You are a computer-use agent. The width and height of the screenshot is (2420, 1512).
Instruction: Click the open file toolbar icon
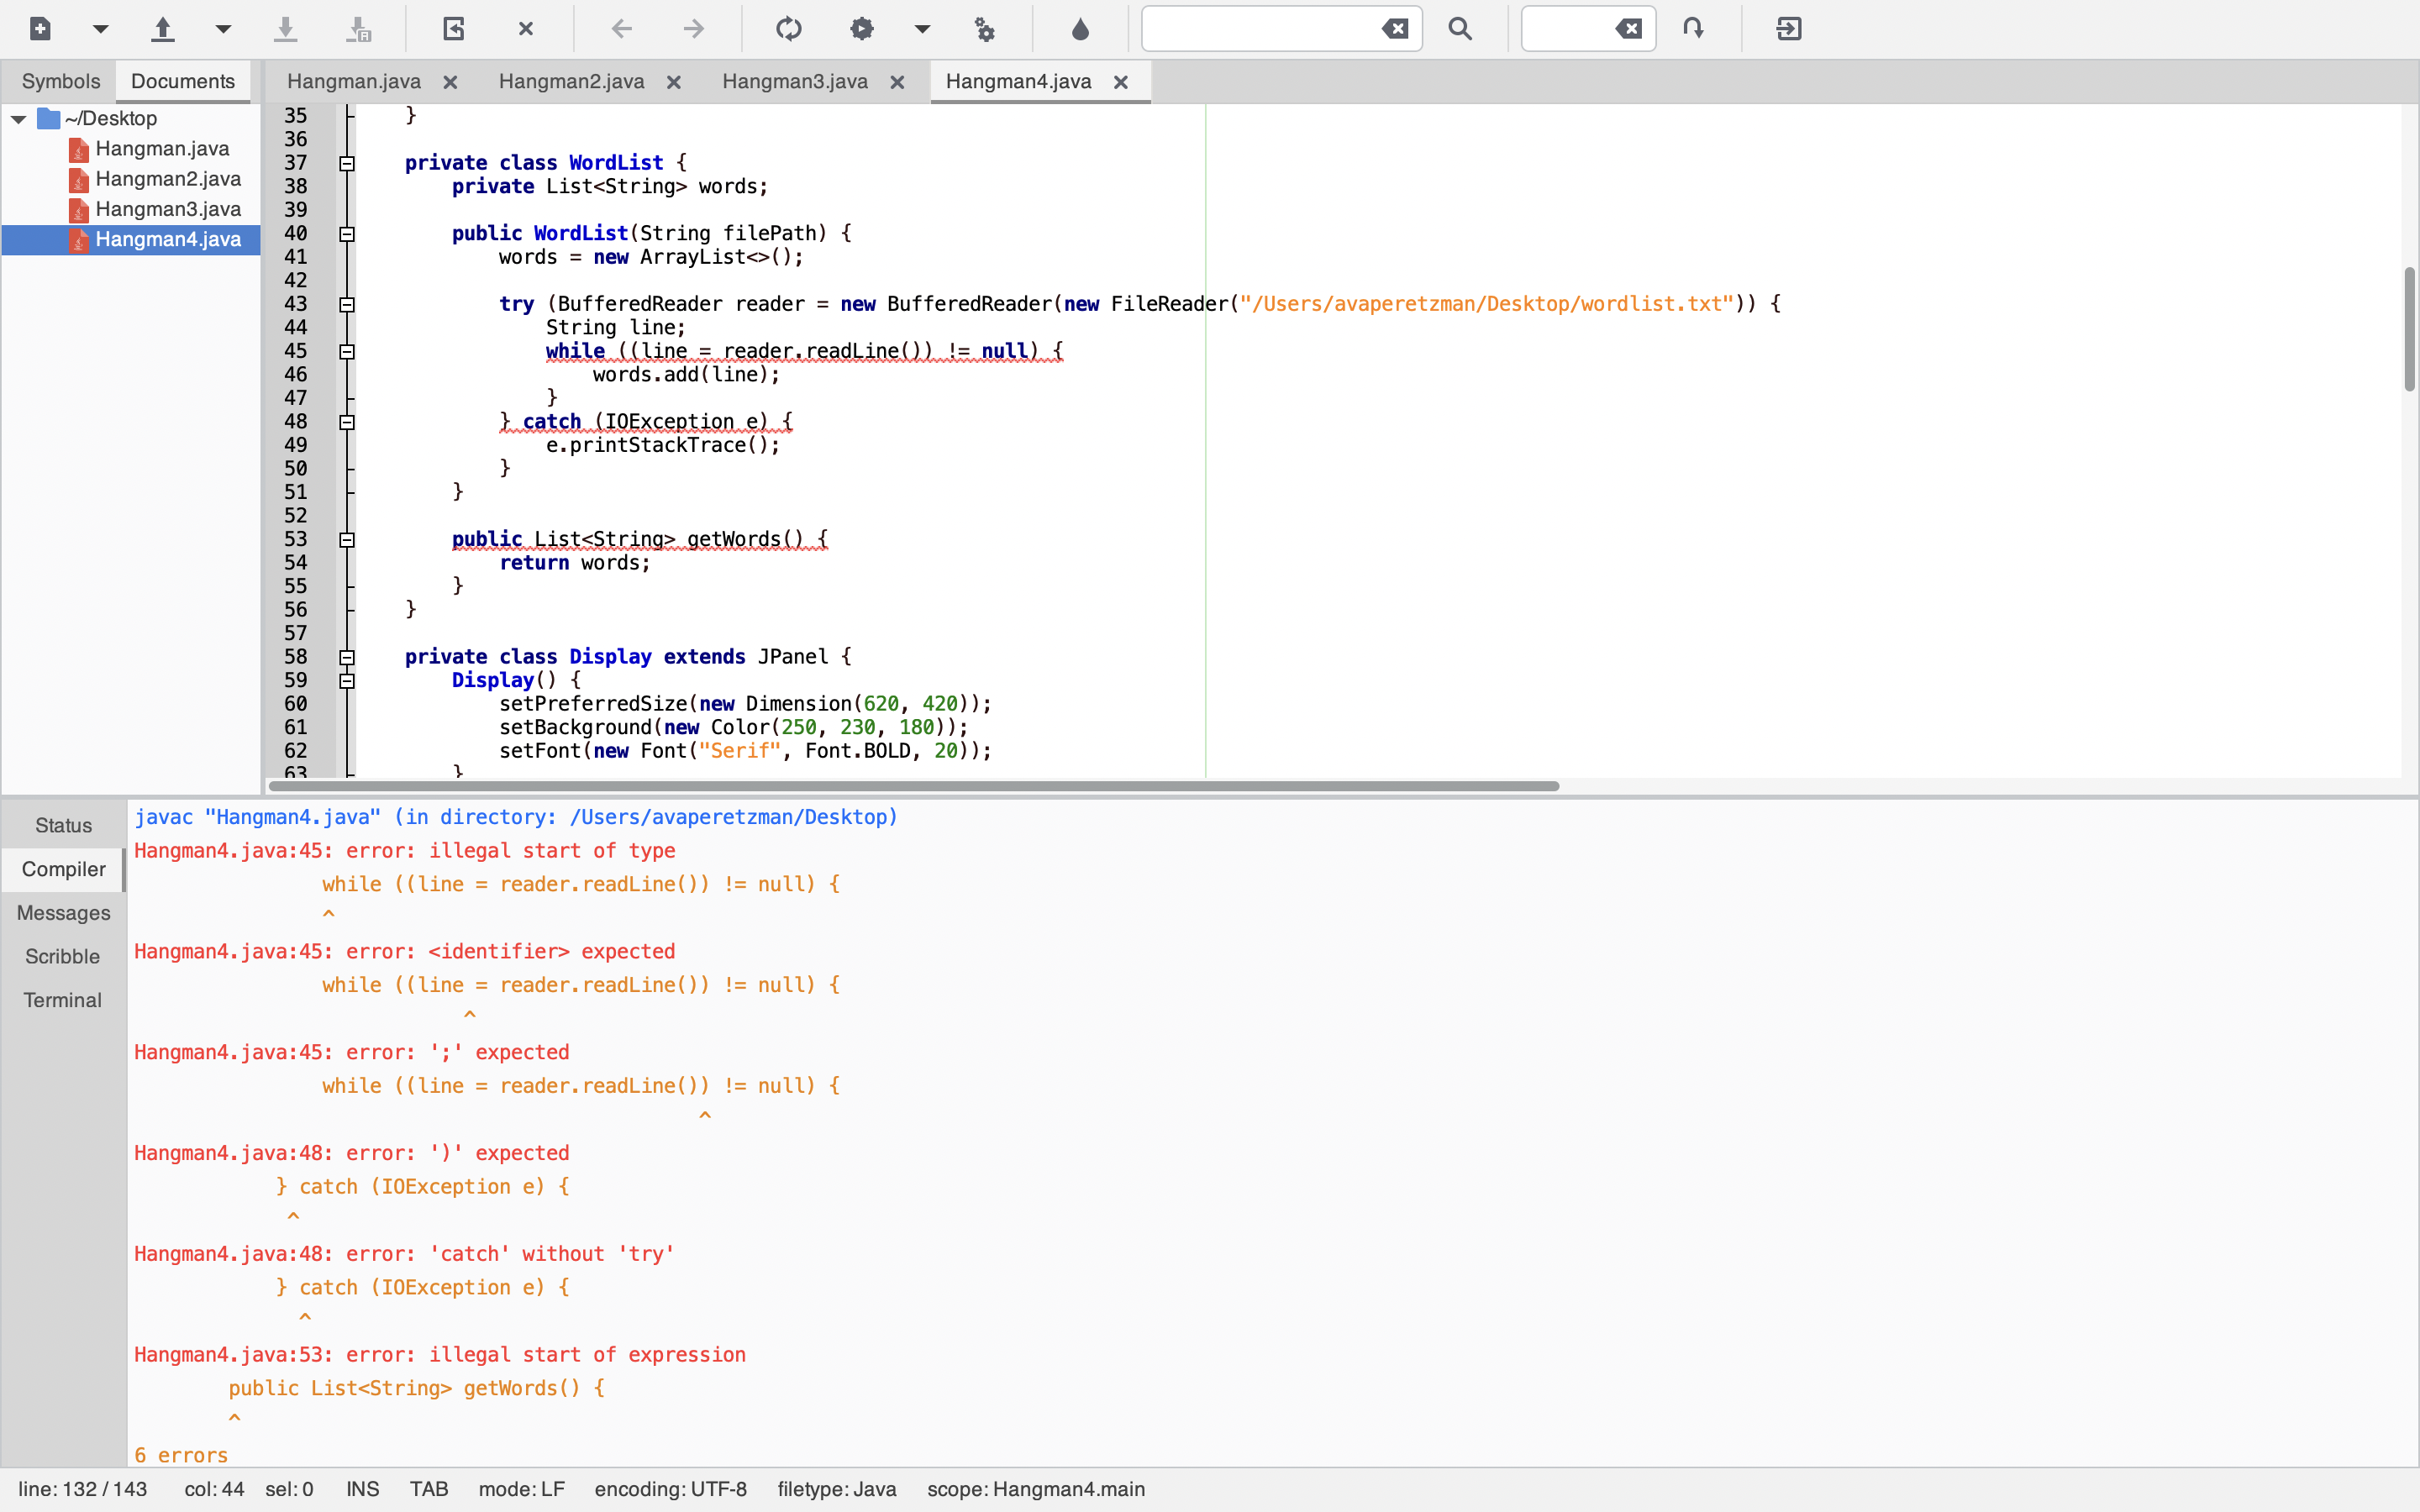coord(162,29)
